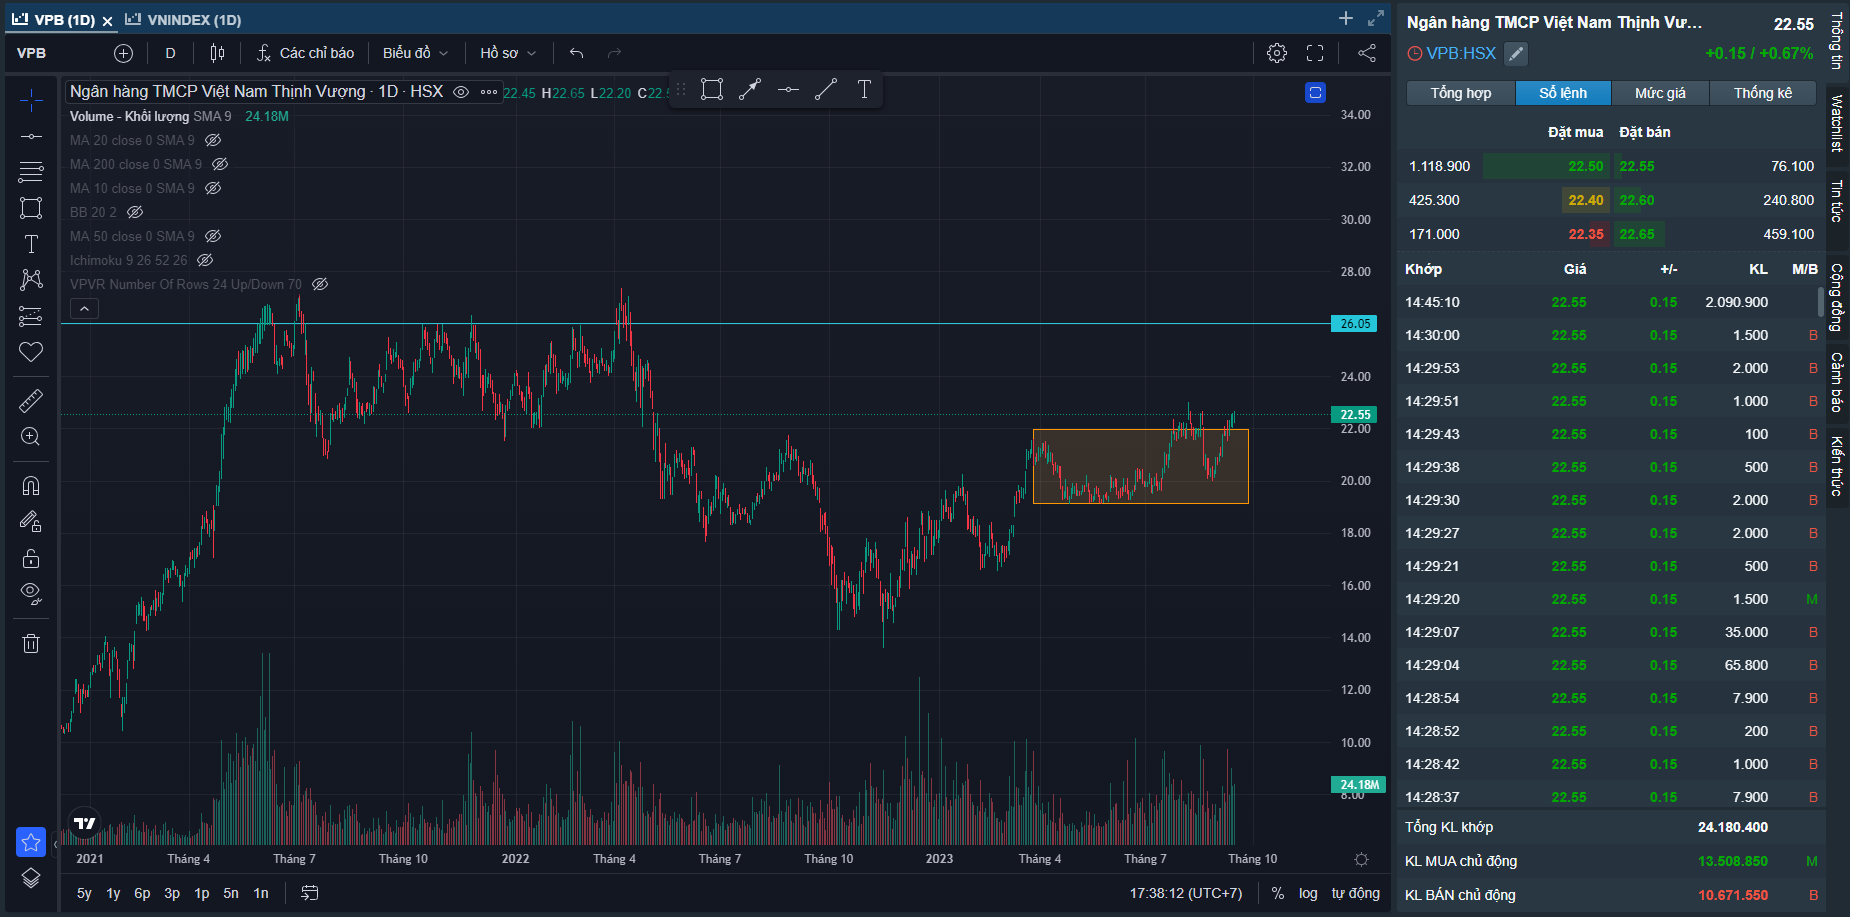Image resolution: width=1850 pixels, height=917 pixels.
Task: Toggle magnet mode for drawings
Action: [x=31, y=486]
